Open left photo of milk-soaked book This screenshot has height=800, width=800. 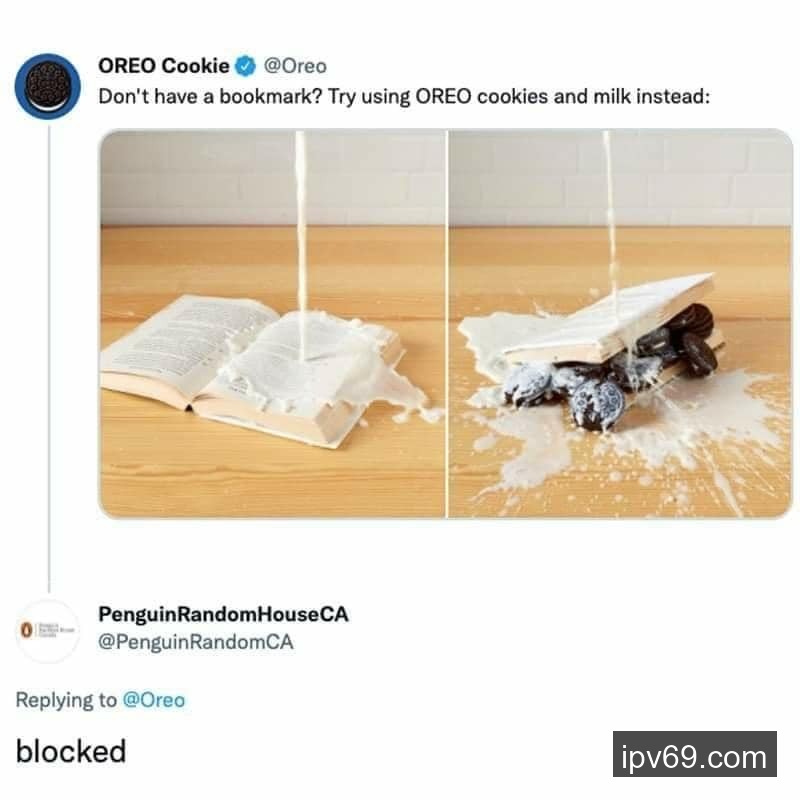[x=273, y=324]
